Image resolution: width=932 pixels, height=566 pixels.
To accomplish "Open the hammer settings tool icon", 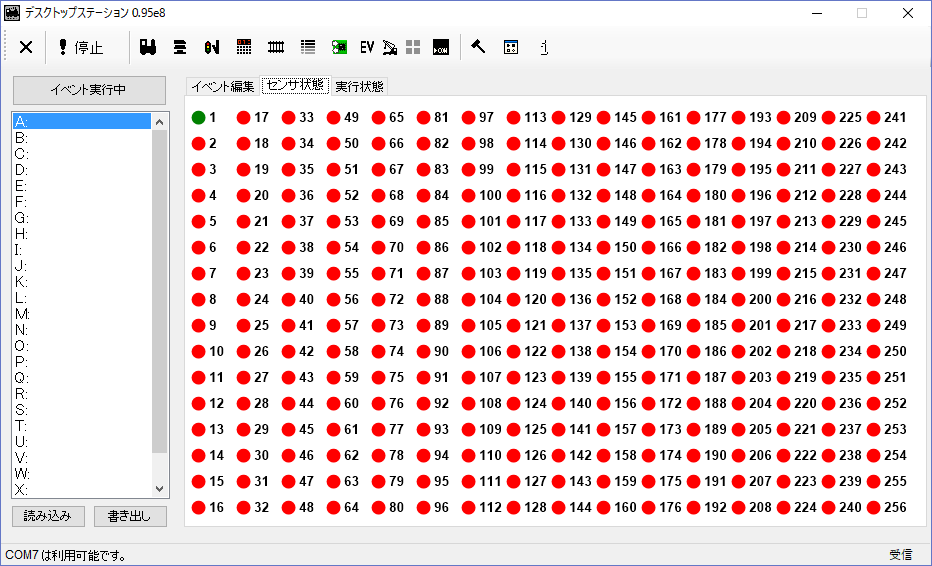I will (478, 46).
